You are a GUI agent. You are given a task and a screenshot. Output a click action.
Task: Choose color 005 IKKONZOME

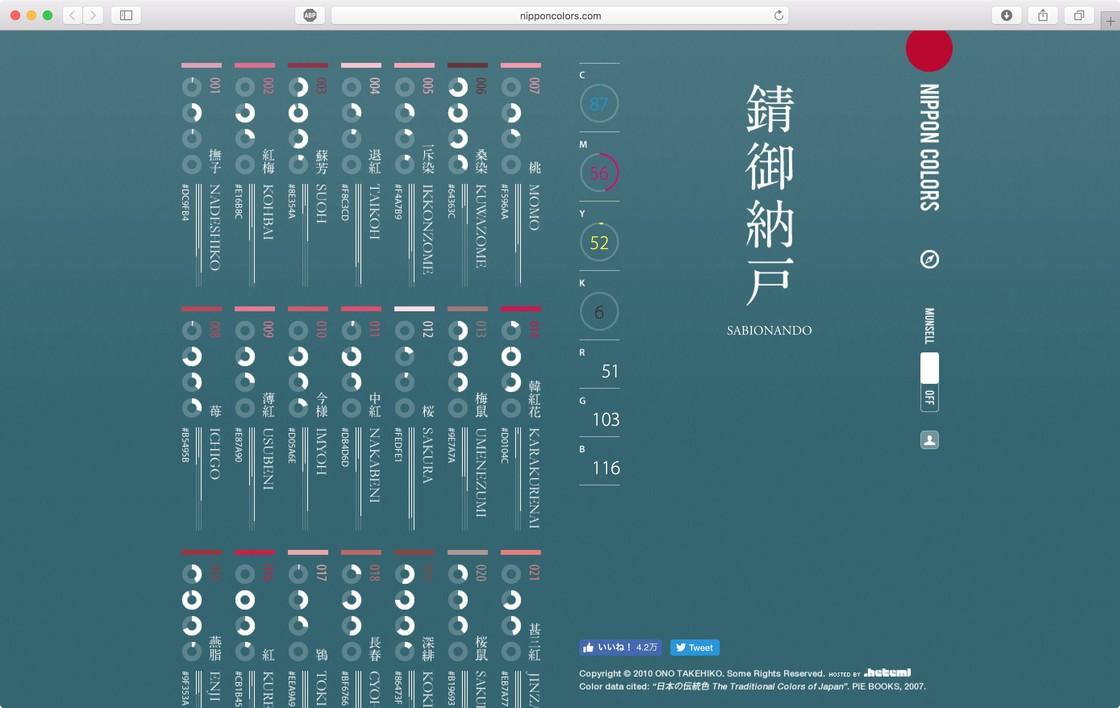(x=414, y=174)
